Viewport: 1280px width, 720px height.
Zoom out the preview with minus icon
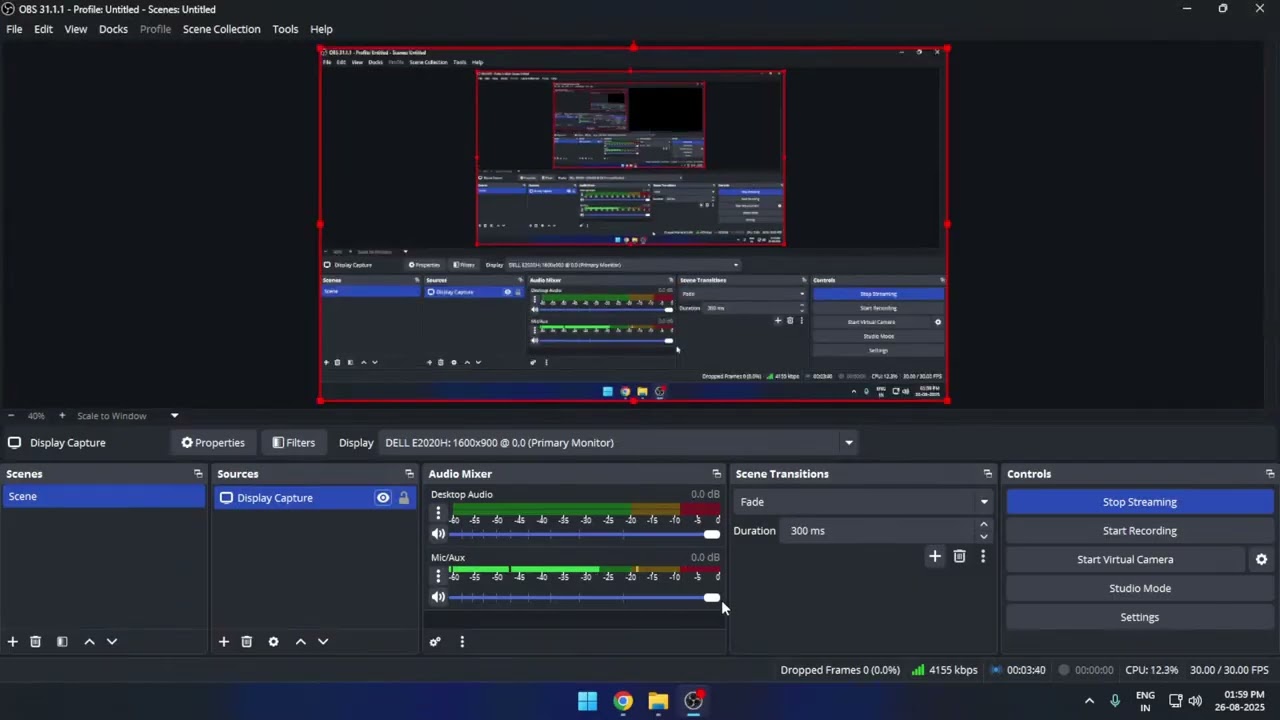point(10,416)
